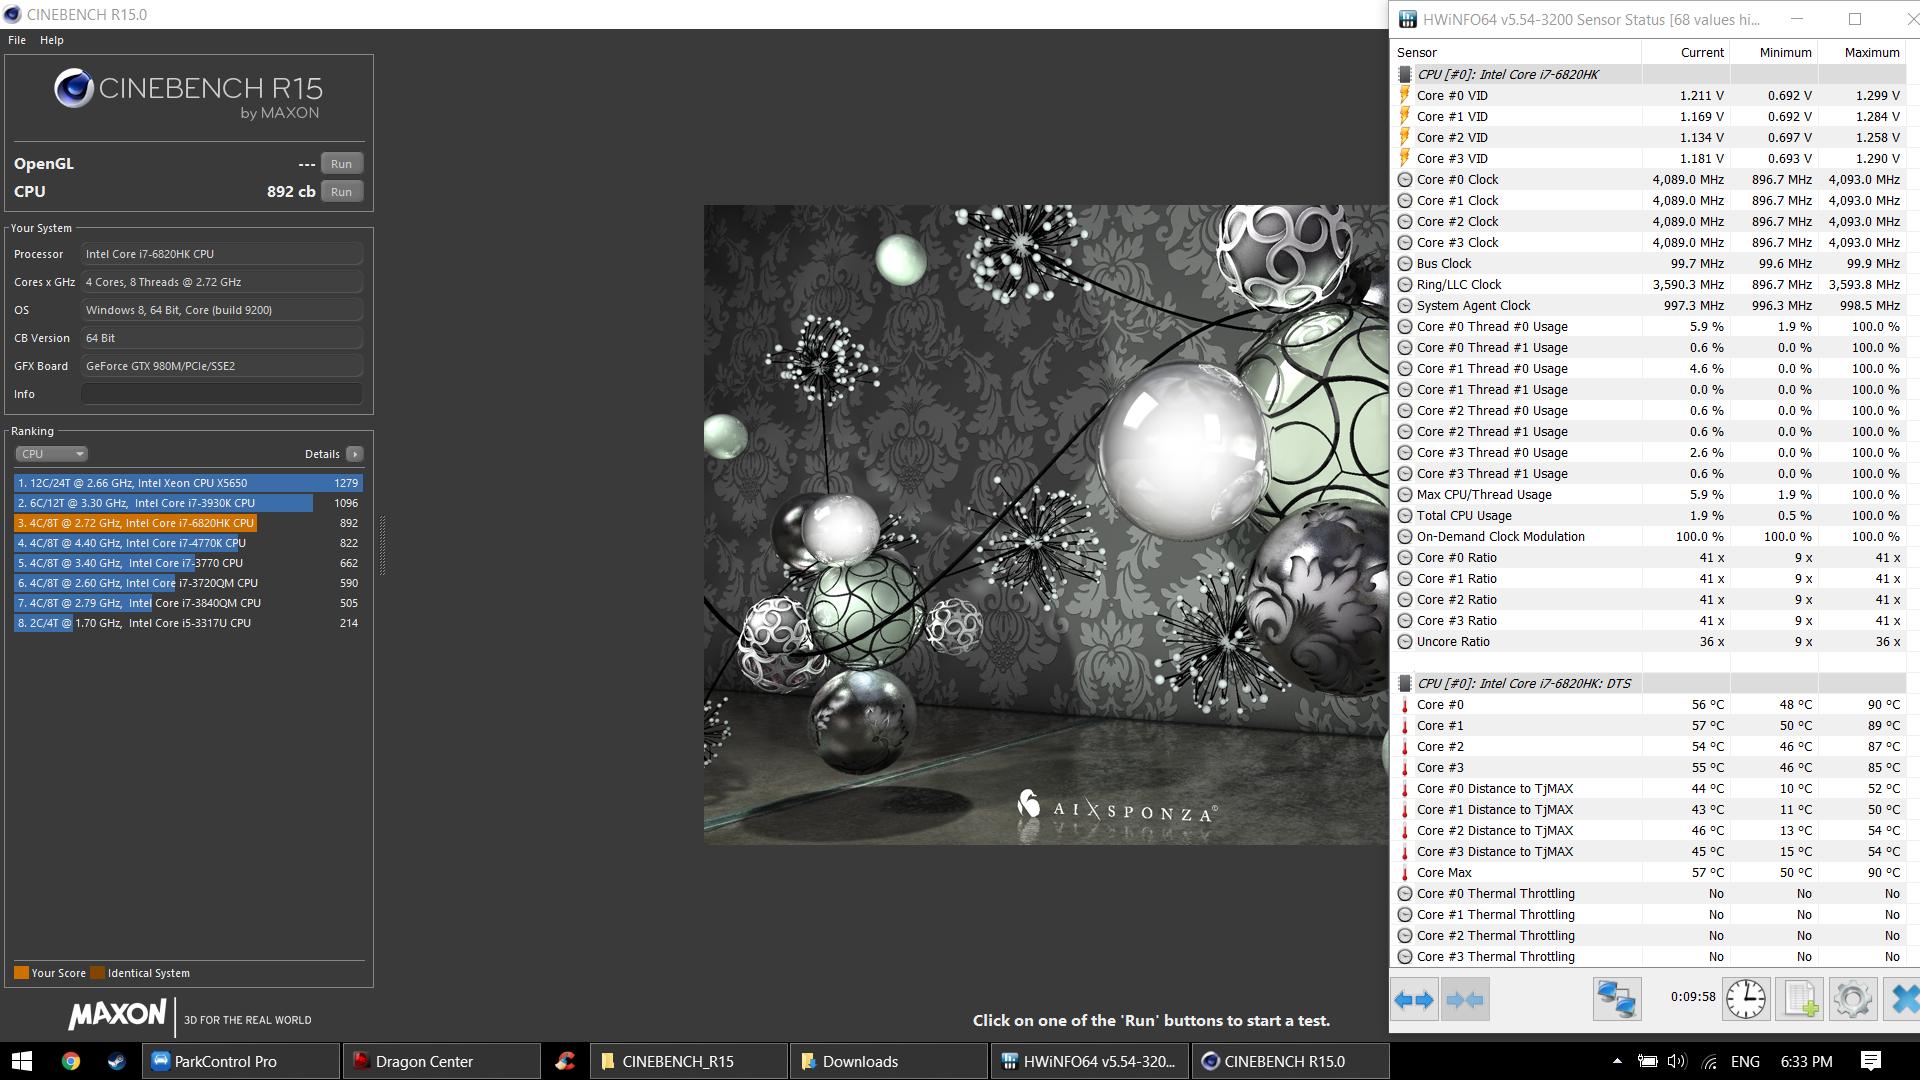Launch Chrome from the taskbar

[70, 1061]
